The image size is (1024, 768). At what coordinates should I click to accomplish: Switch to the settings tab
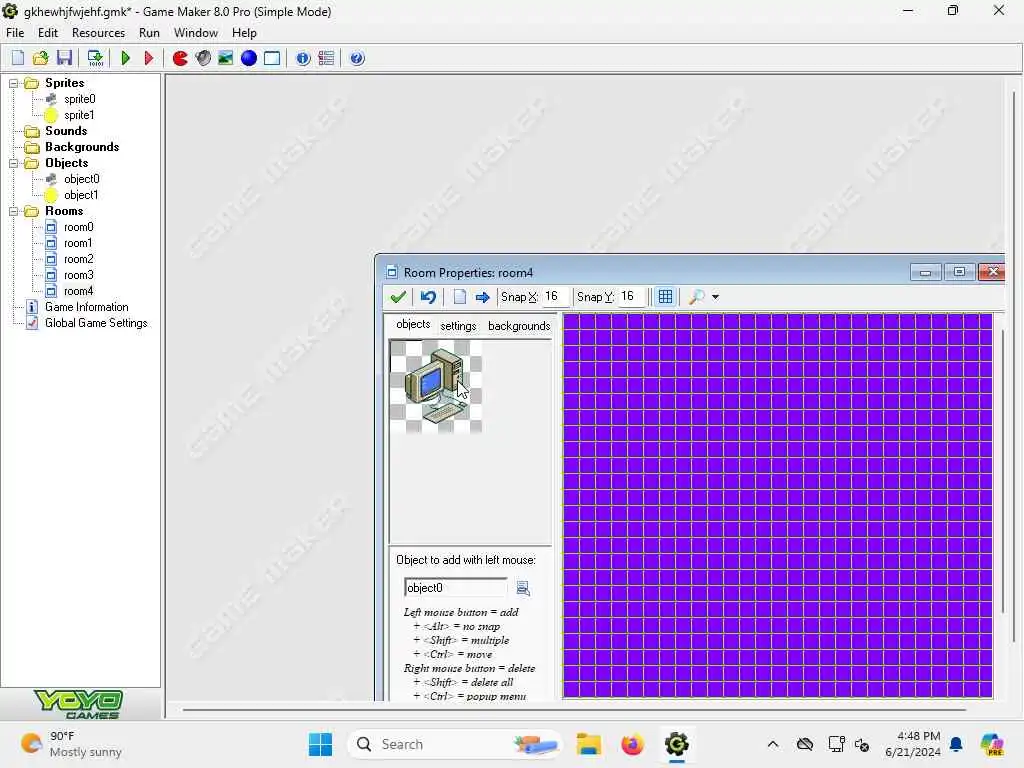pos(458,326)
